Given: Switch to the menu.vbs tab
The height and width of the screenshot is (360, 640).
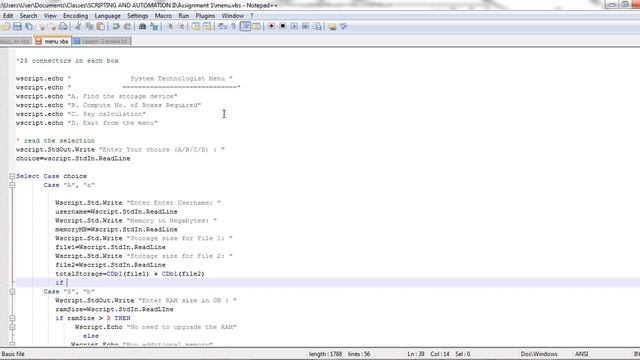Looking at the screenshot, I should pos(52,41).
